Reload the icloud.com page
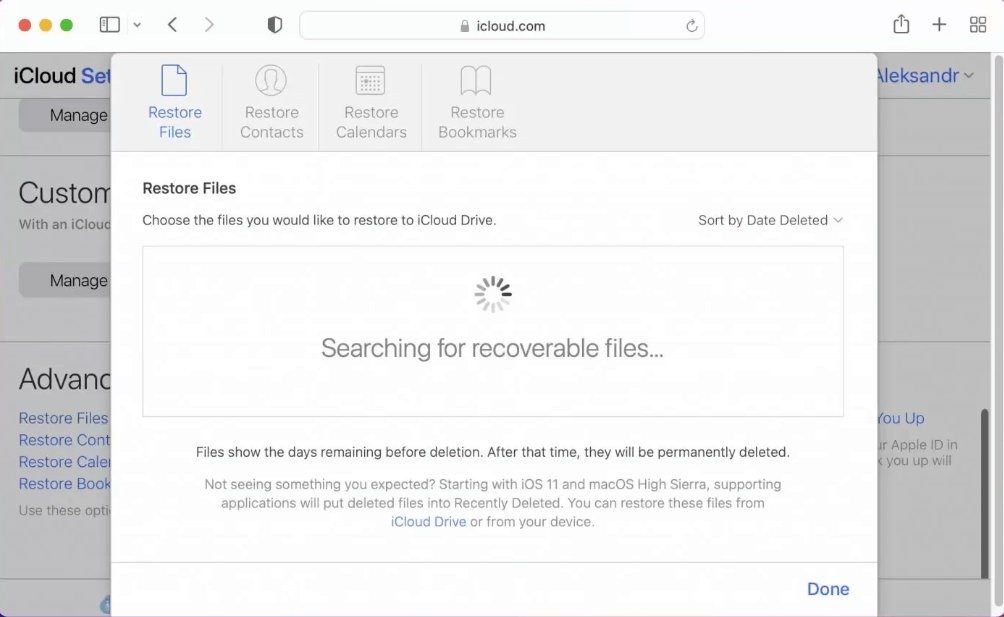The height and width of the screenshot is (617, 1004). point(692,26)
